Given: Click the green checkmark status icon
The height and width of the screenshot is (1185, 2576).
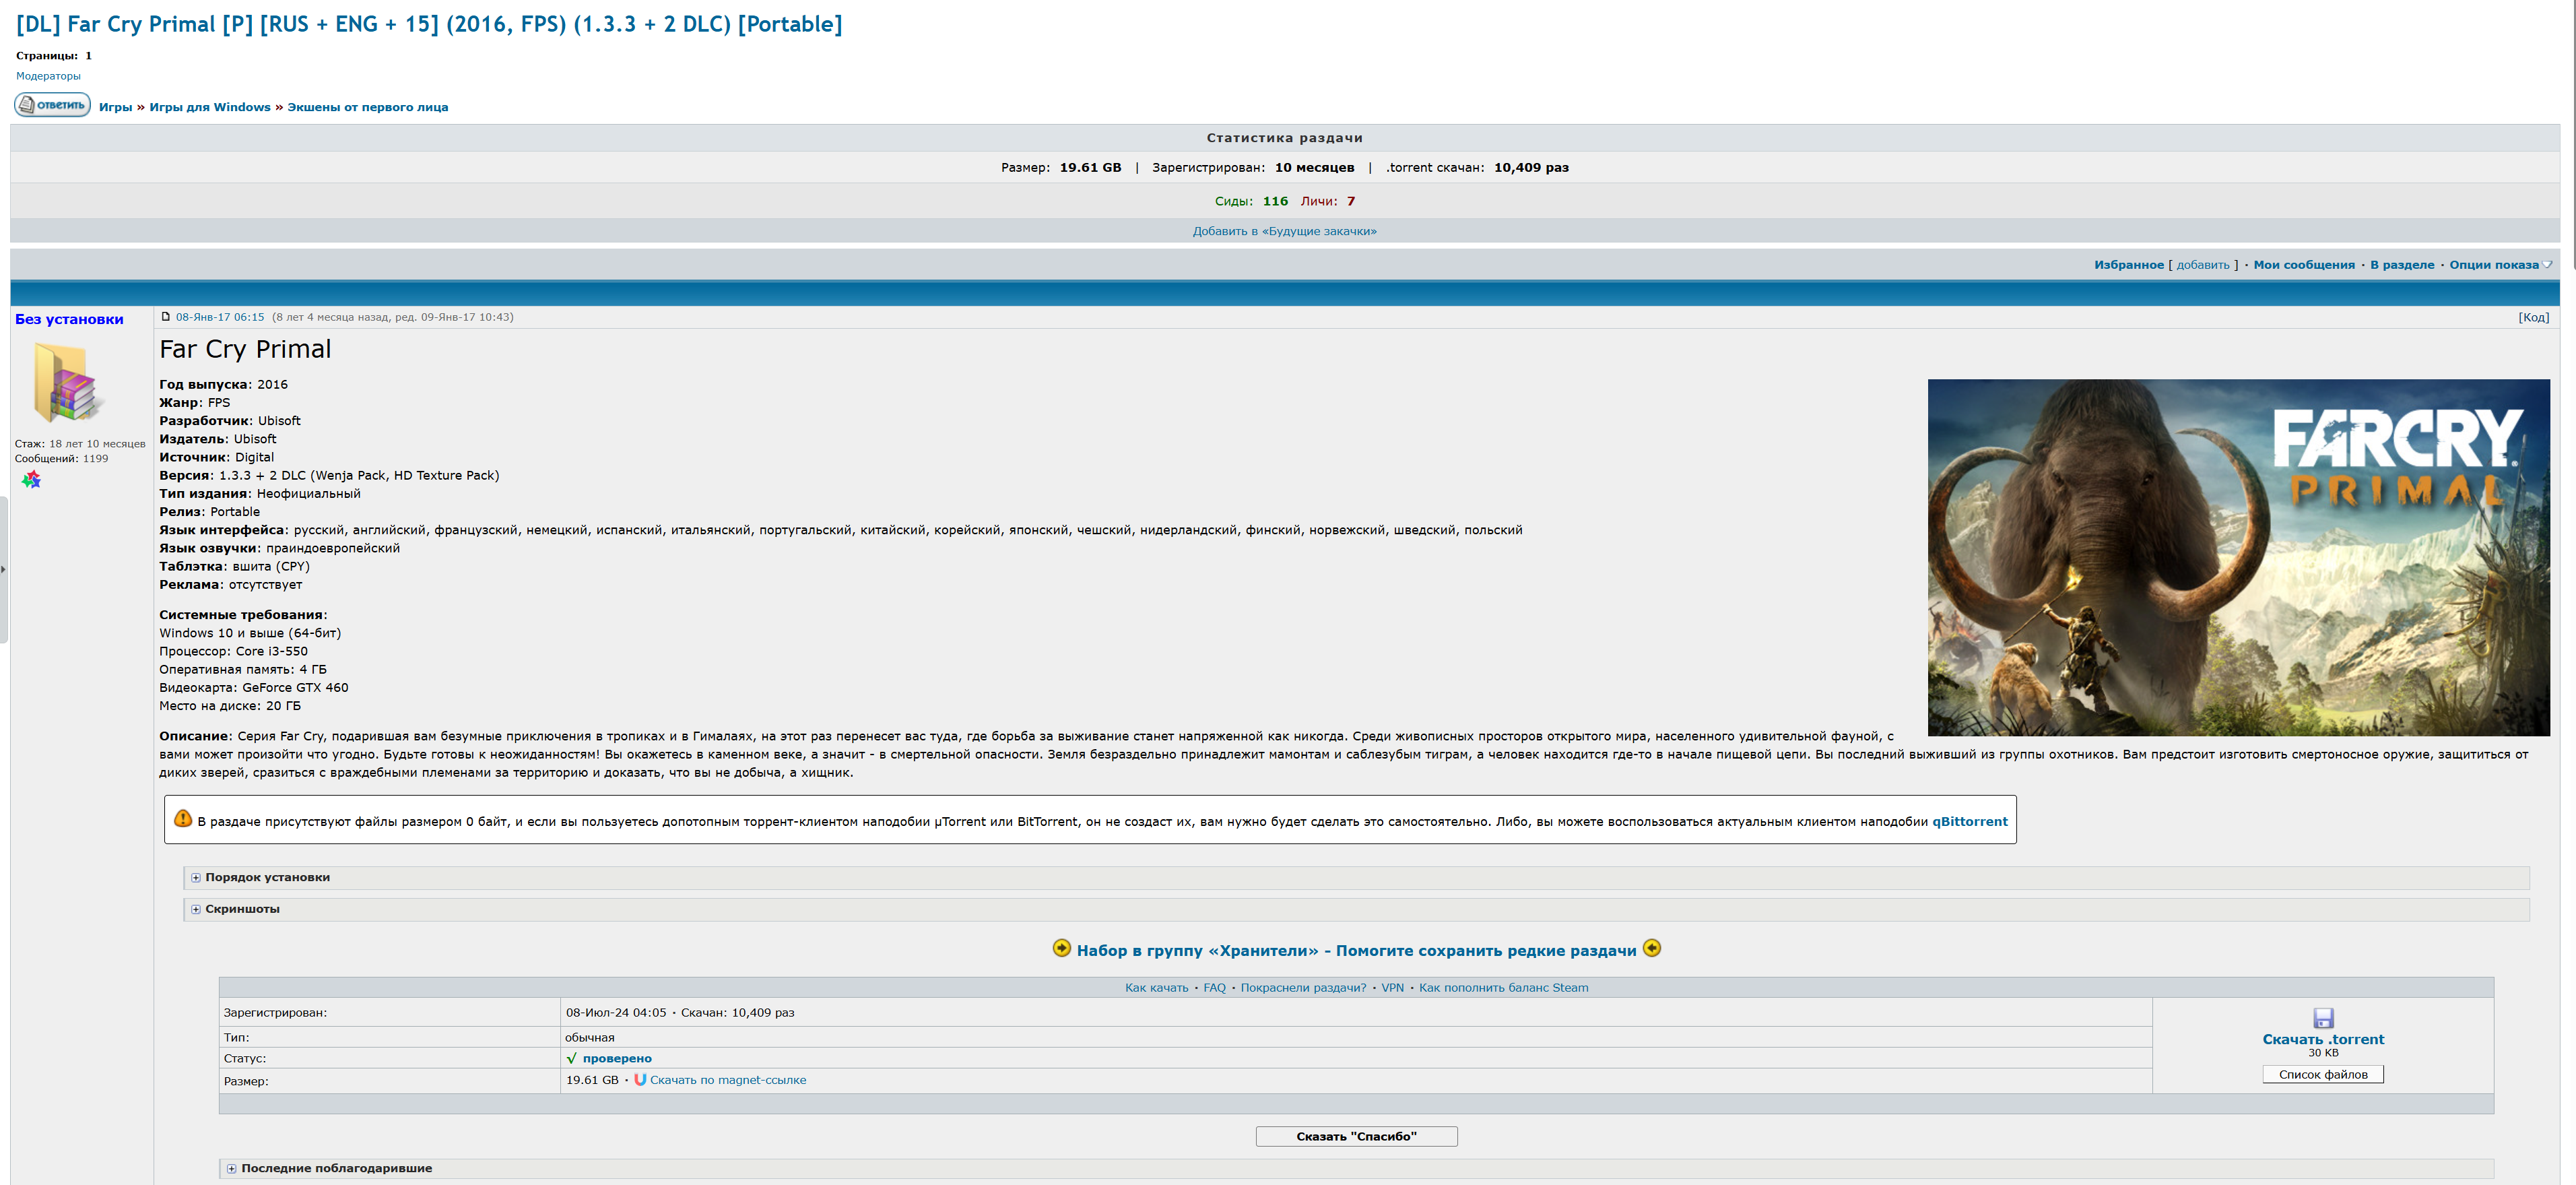Looking at the screenshot, I should pyautogui.click(x=572, y=1058).
